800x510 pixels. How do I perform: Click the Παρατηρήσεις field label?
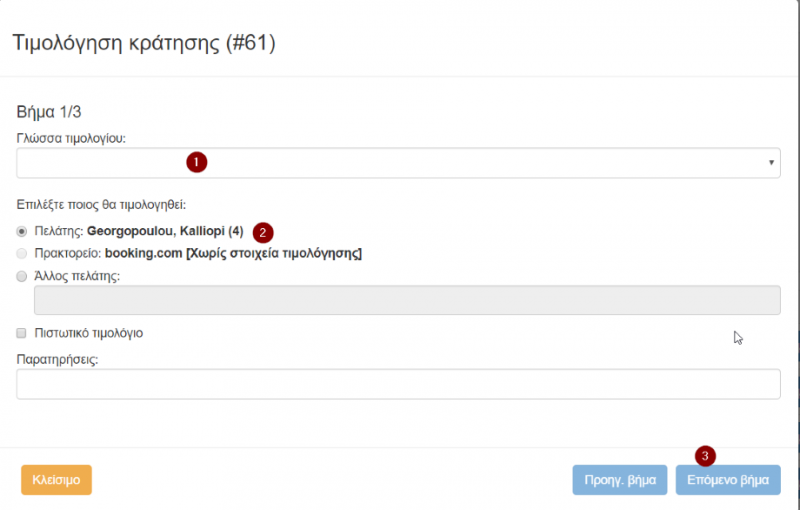coord(58,358)
